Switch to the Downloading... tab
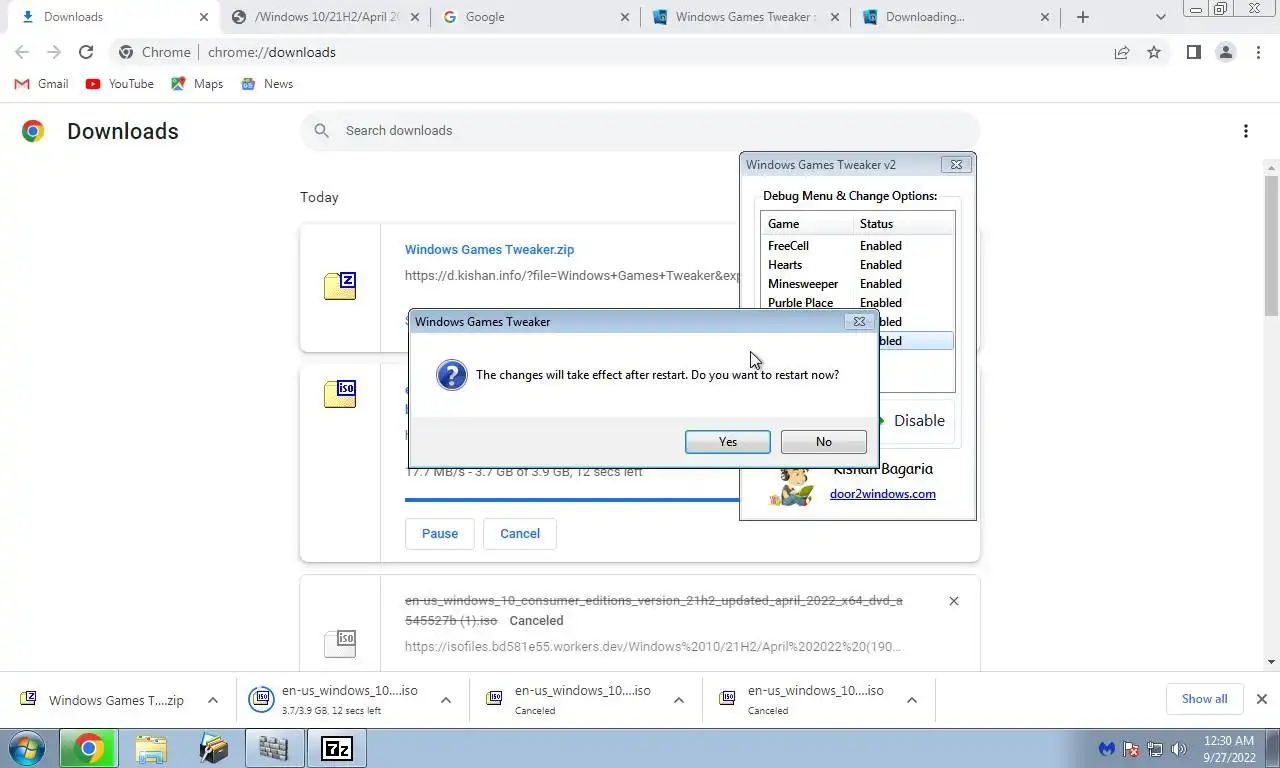This screenshot has width=1280, height=768. 956,17
